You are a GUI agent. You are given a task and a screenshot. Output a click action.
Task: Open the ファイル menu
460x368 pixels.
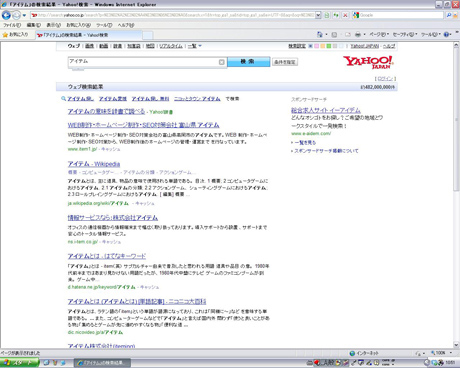pyautogui.click(x=12, y=25)
